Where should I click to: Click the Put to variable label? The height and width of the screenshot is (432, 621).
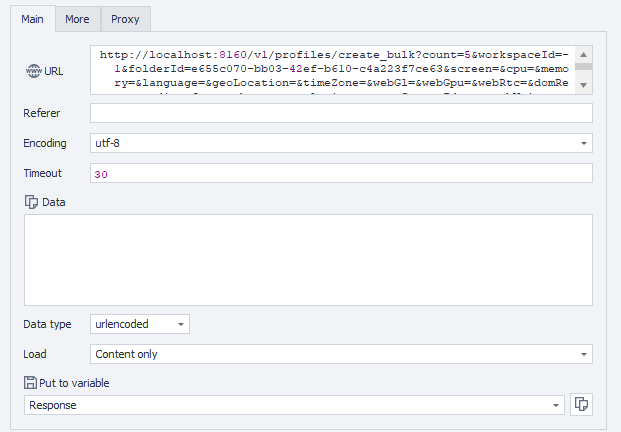(x=74, y=382)
